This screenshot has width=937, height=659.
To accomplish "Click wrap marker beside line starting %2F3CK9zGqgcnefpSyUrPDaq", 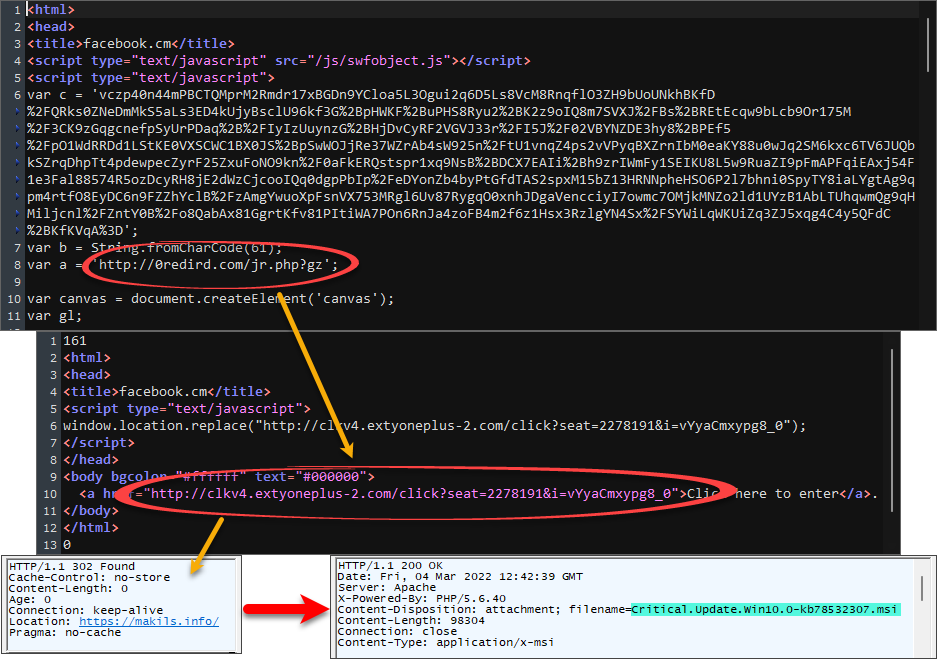I will (18, 129).
